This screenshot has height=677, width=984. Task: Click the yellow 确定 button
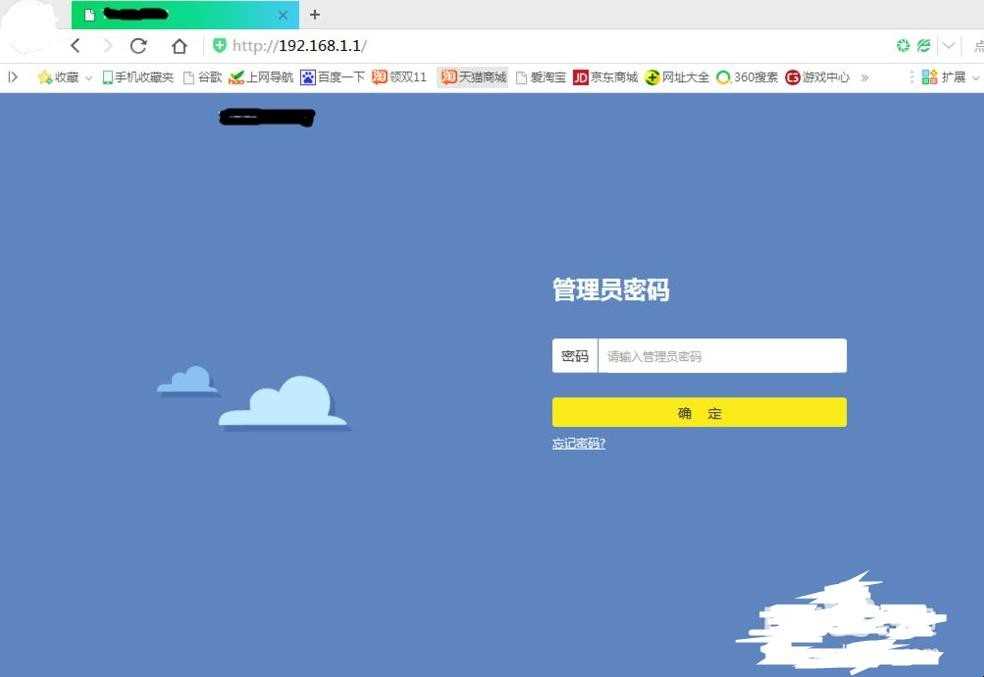coord(699,412)
